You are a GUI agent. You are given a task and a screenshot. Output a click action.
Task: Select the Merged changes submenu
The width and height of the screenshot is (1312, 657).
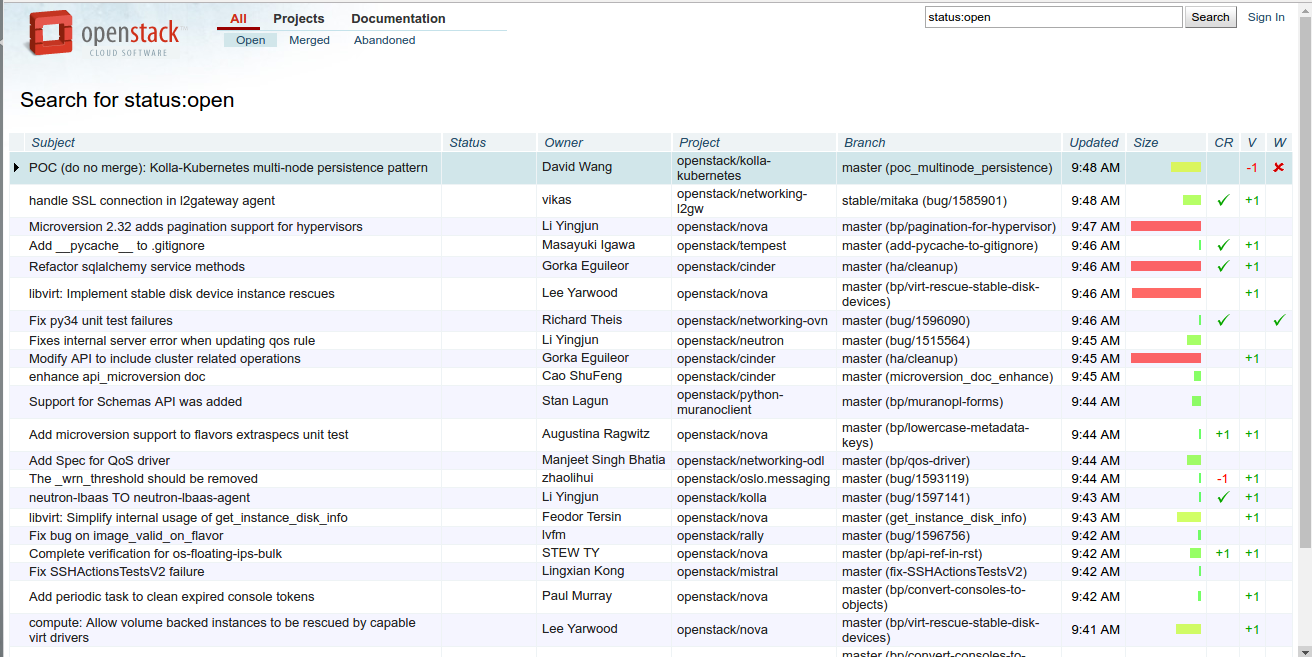(309, 40)
